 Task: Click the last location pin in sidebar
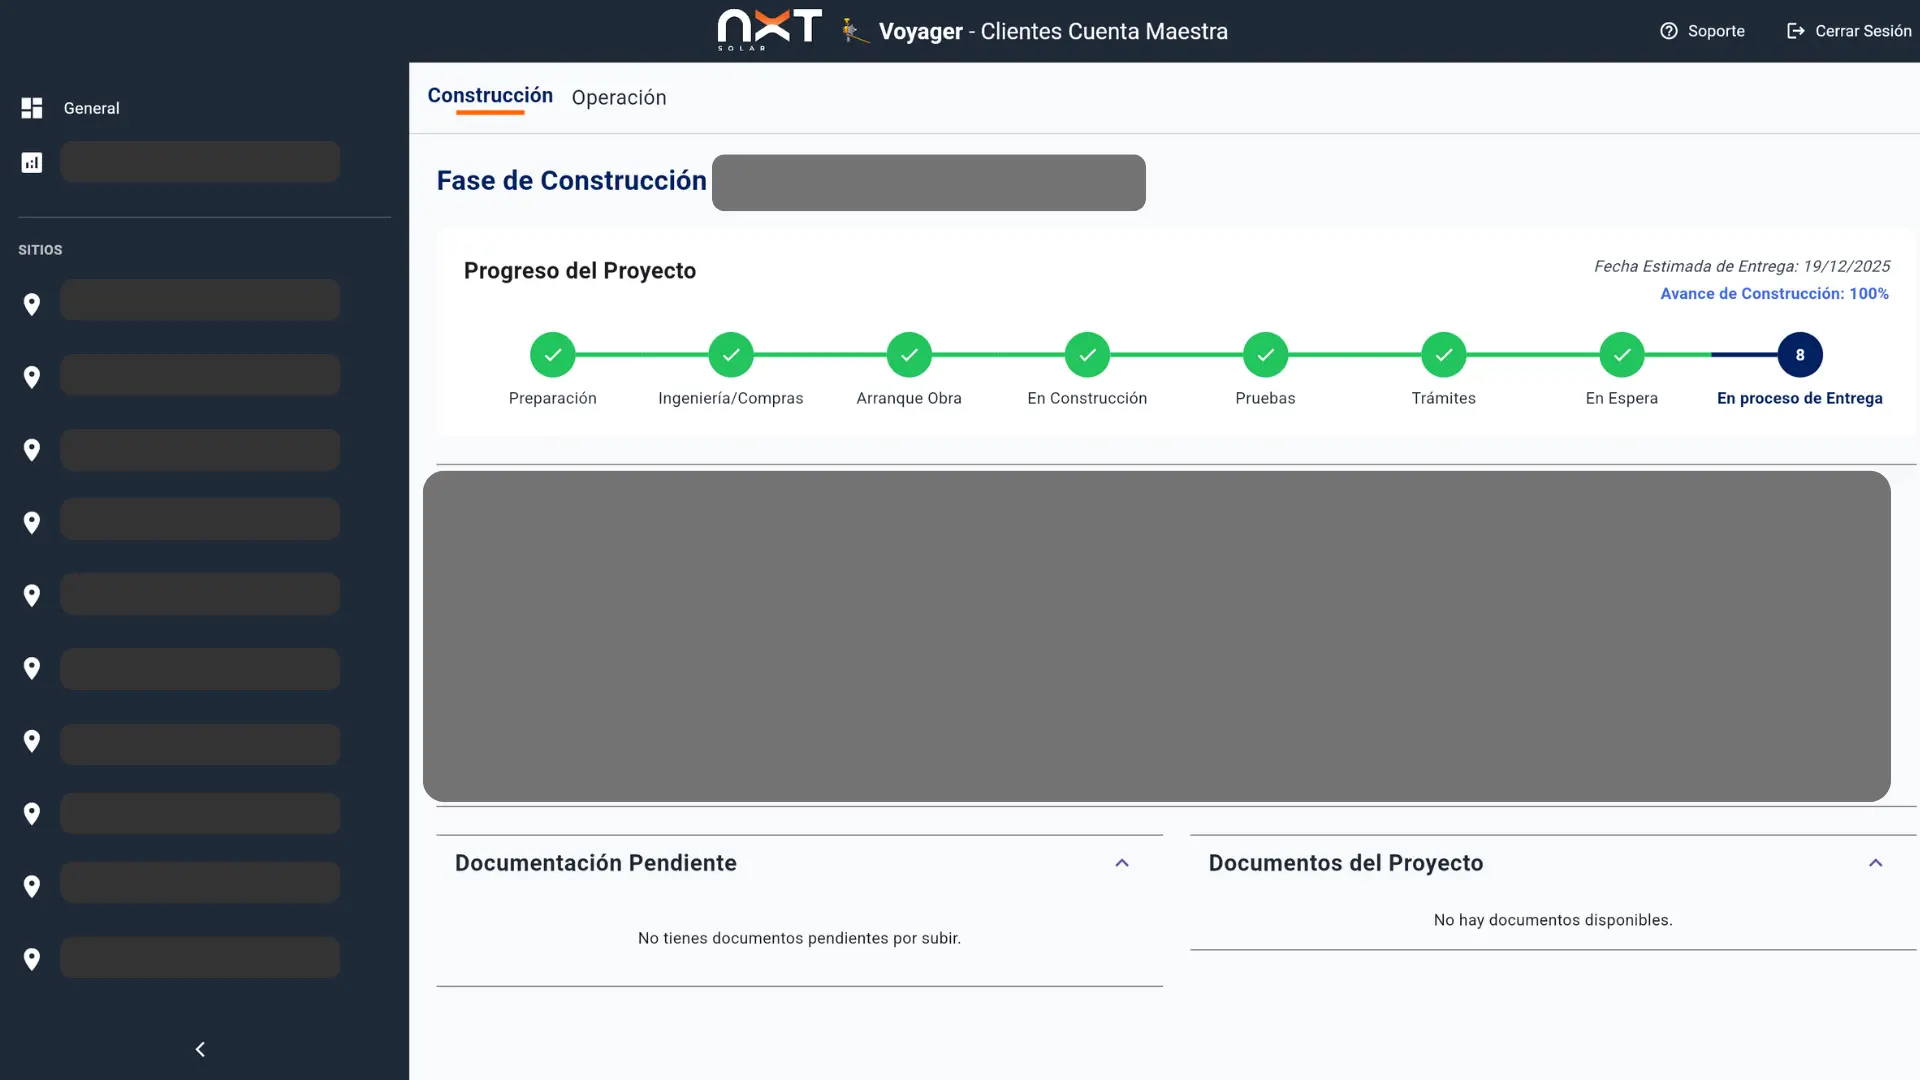(32, 959)
